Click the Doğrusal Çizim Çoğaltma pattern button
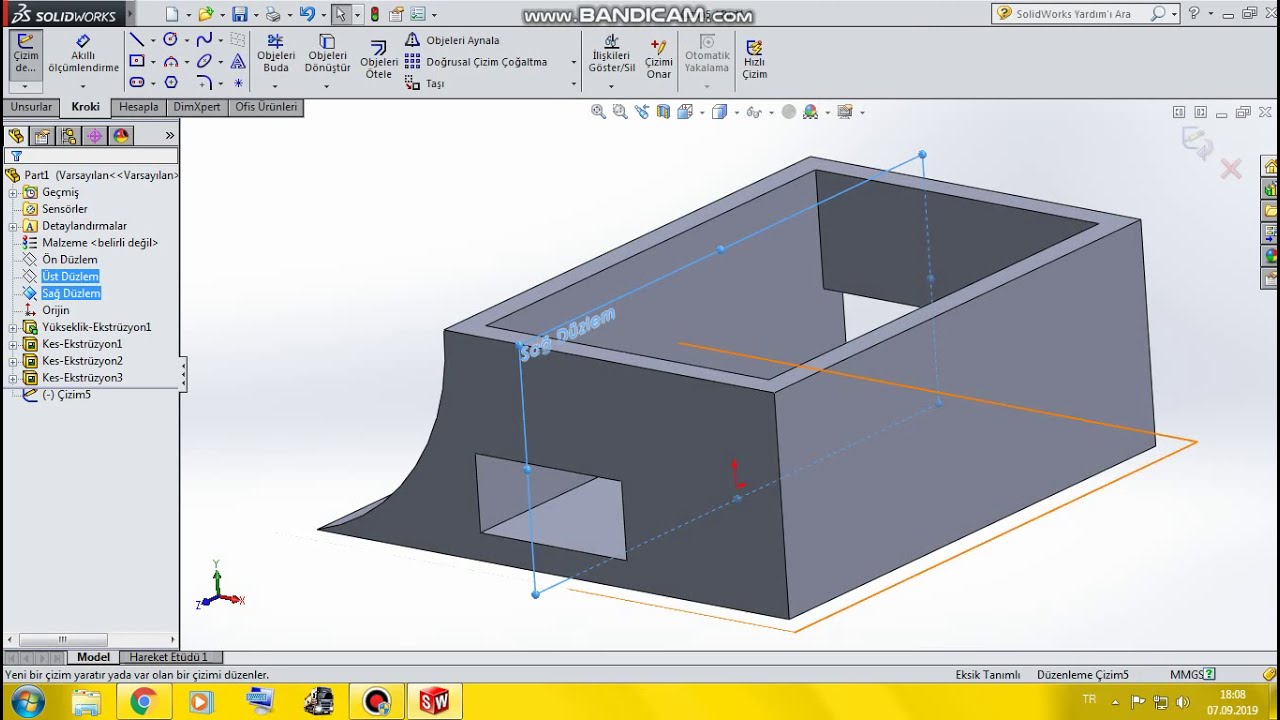1280x720 pixels. coord(476,62)
